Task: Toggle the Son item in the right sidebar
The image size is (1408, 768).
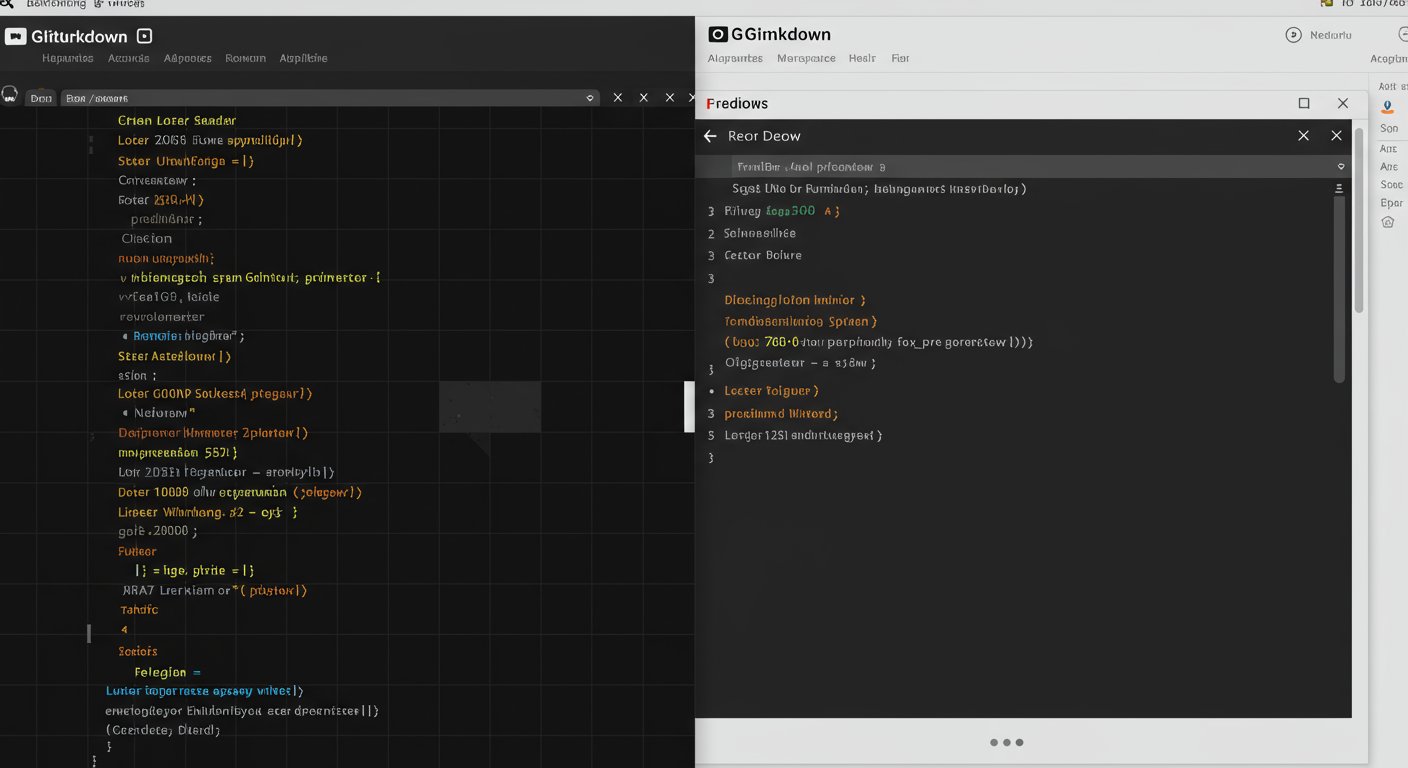Action: pyautogui.click(x=1389, y=128)
